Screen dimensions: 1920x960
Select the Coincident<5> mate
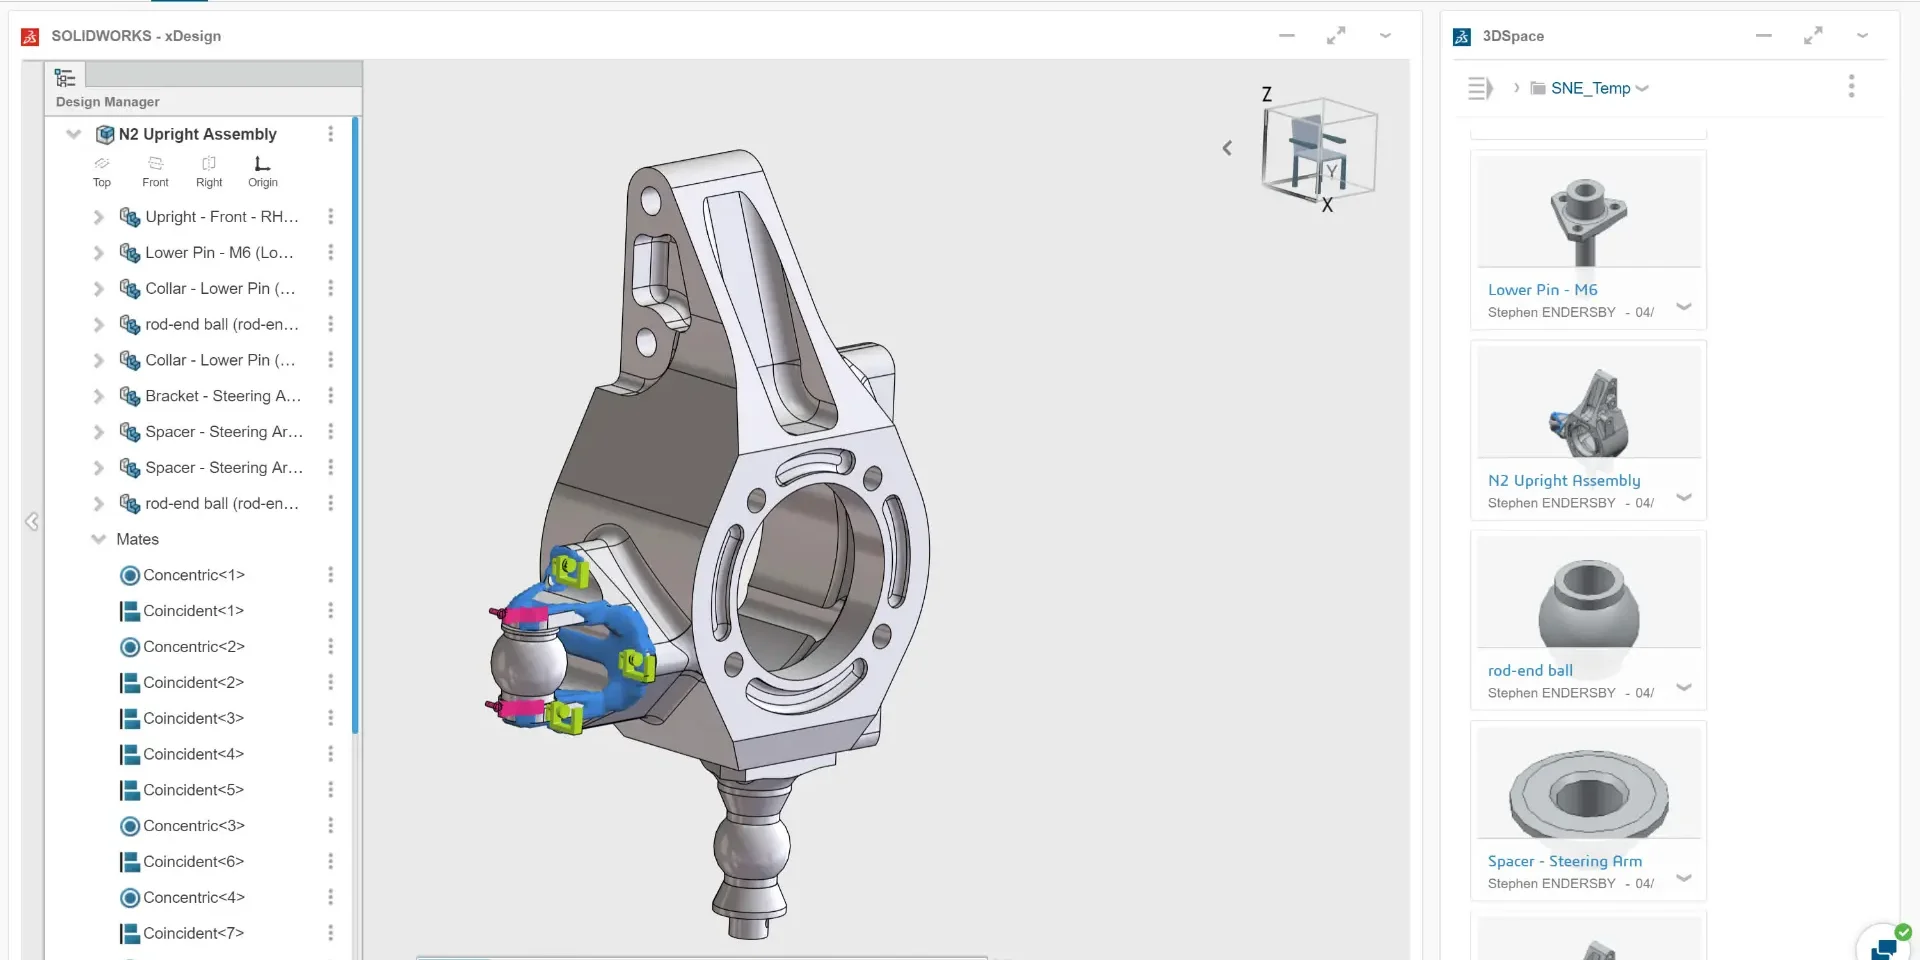(x=193, y=790)
